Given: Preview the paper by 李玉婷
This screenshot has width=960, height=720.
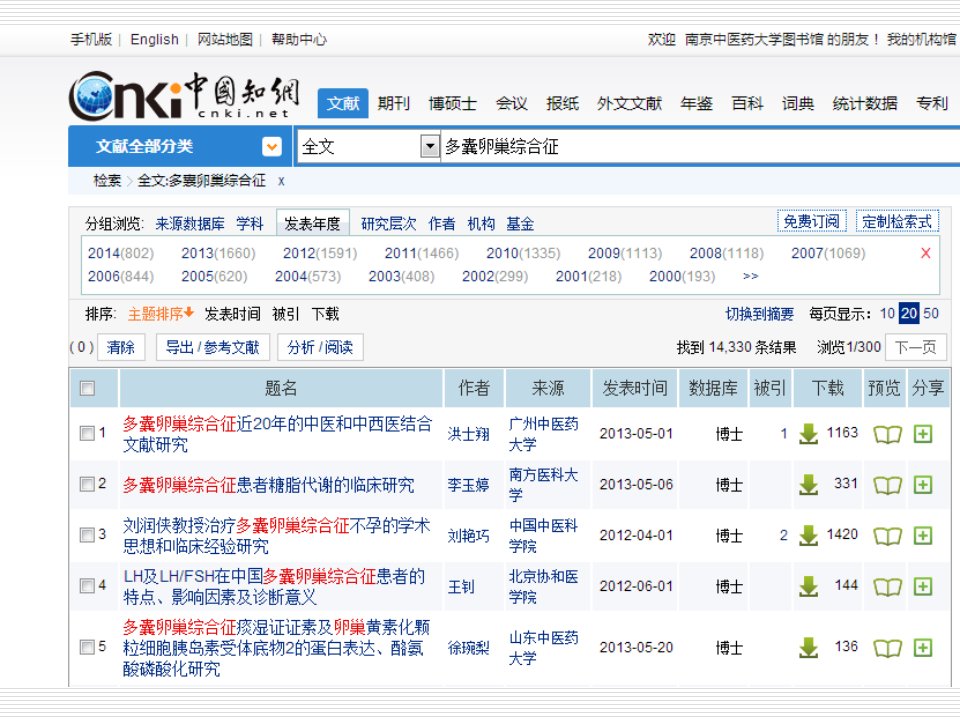Looking at the screenshot, I should click(x=887, y=486).
